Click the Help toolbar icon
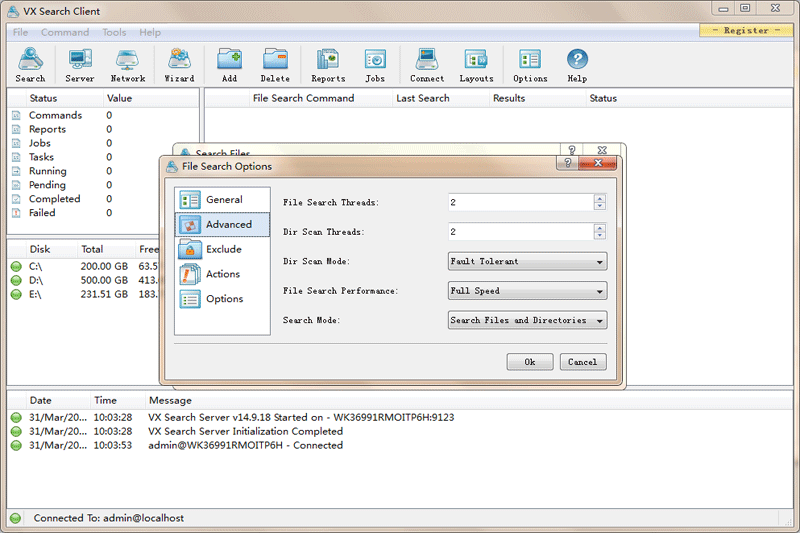This screenshot has width=800, height=533. pos(577,65)
